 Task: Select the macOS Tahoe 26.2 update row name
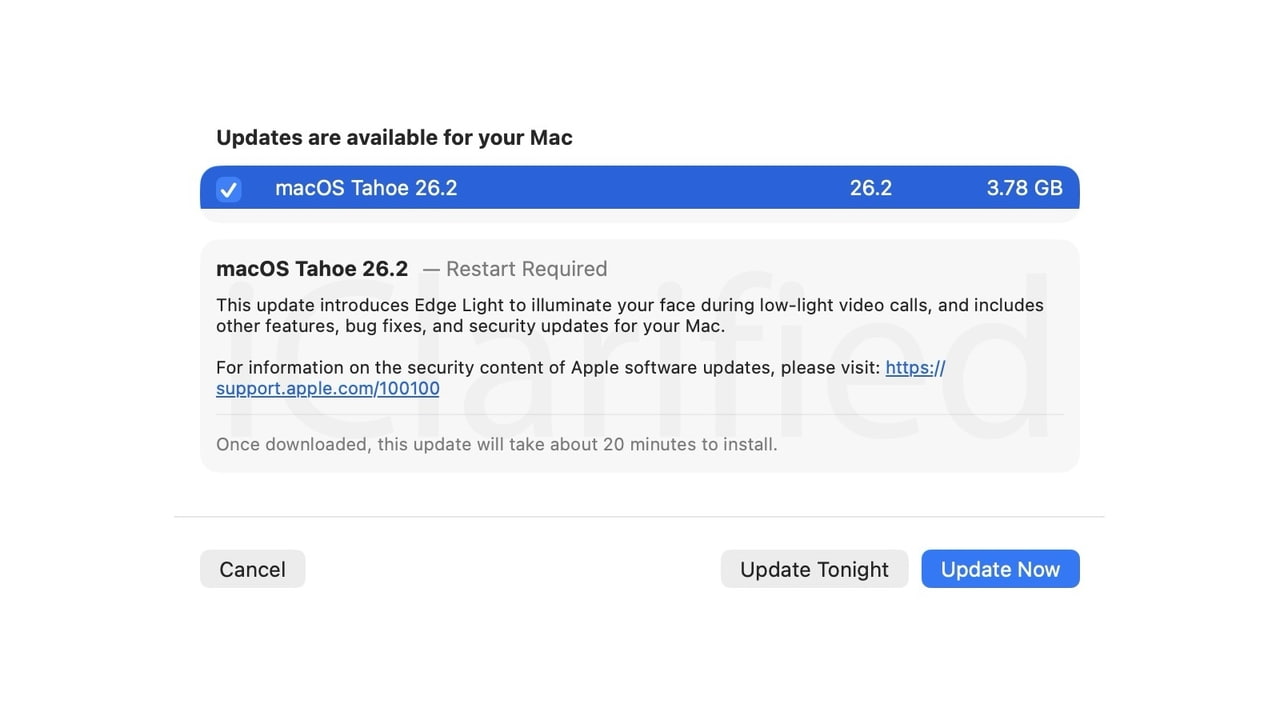(x=366, y=188)
